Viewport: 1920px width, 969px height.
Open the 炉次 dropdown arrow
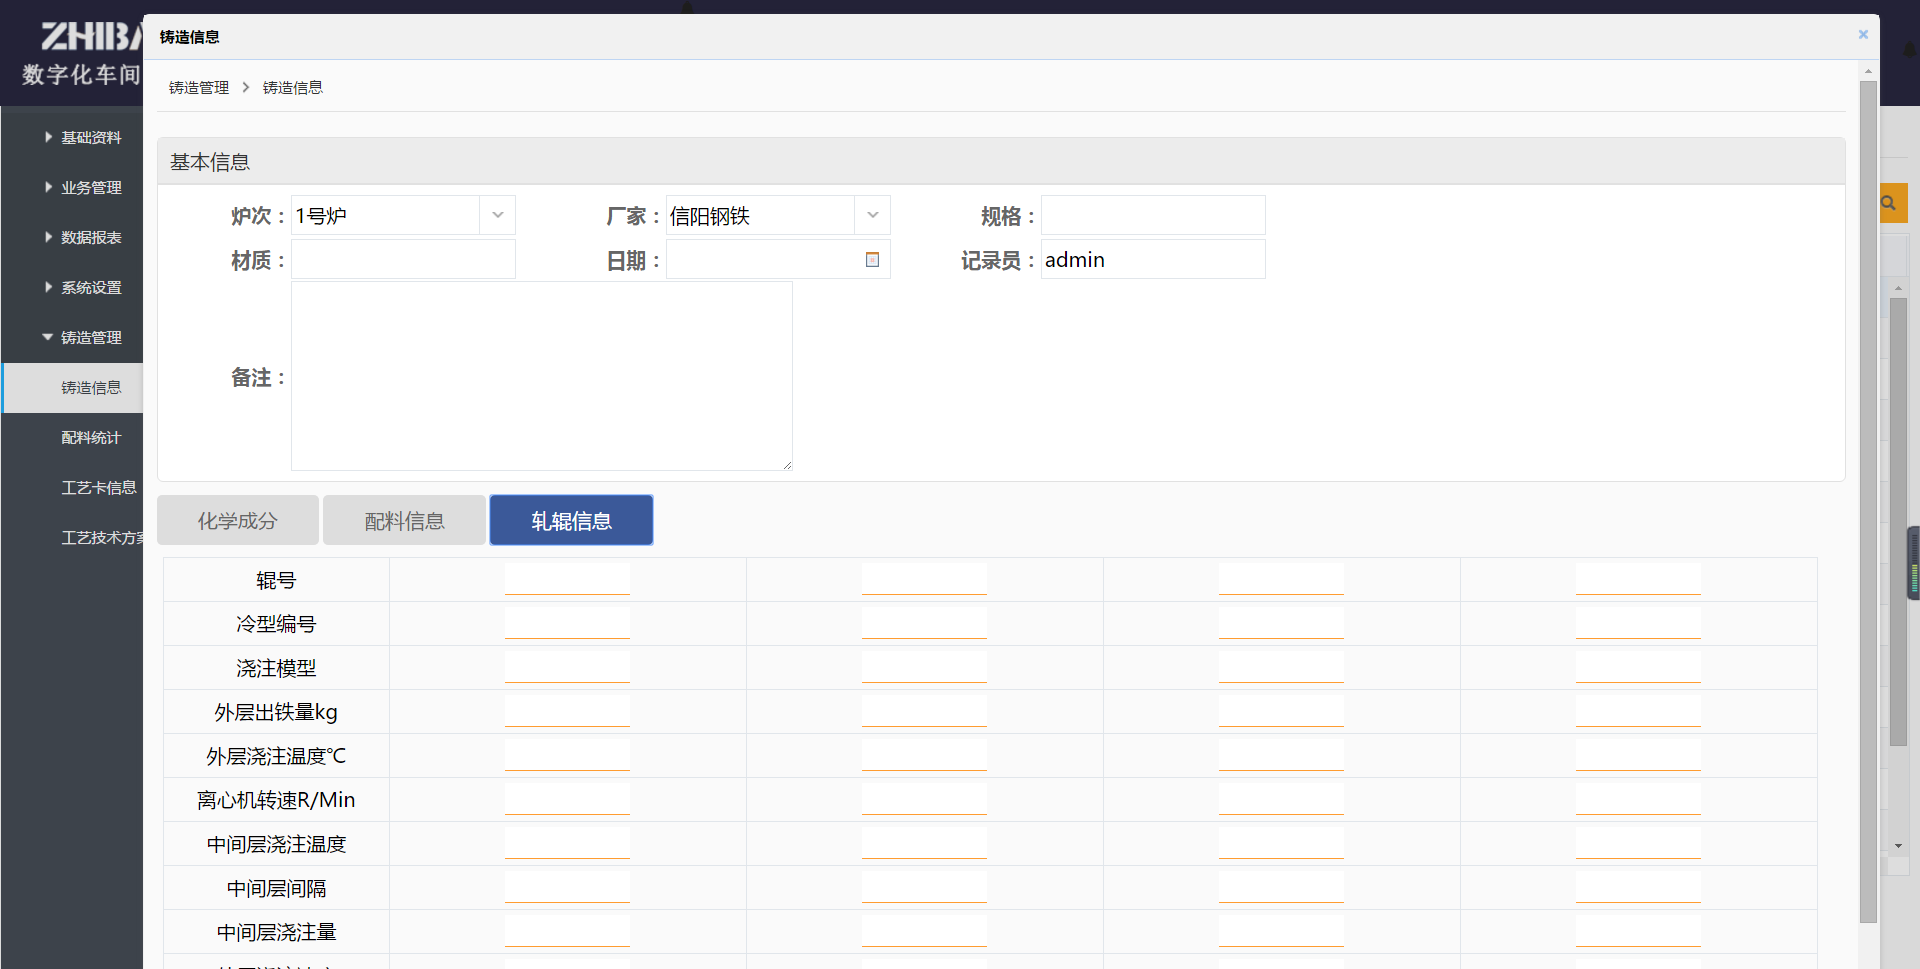[x=497, y=215]
